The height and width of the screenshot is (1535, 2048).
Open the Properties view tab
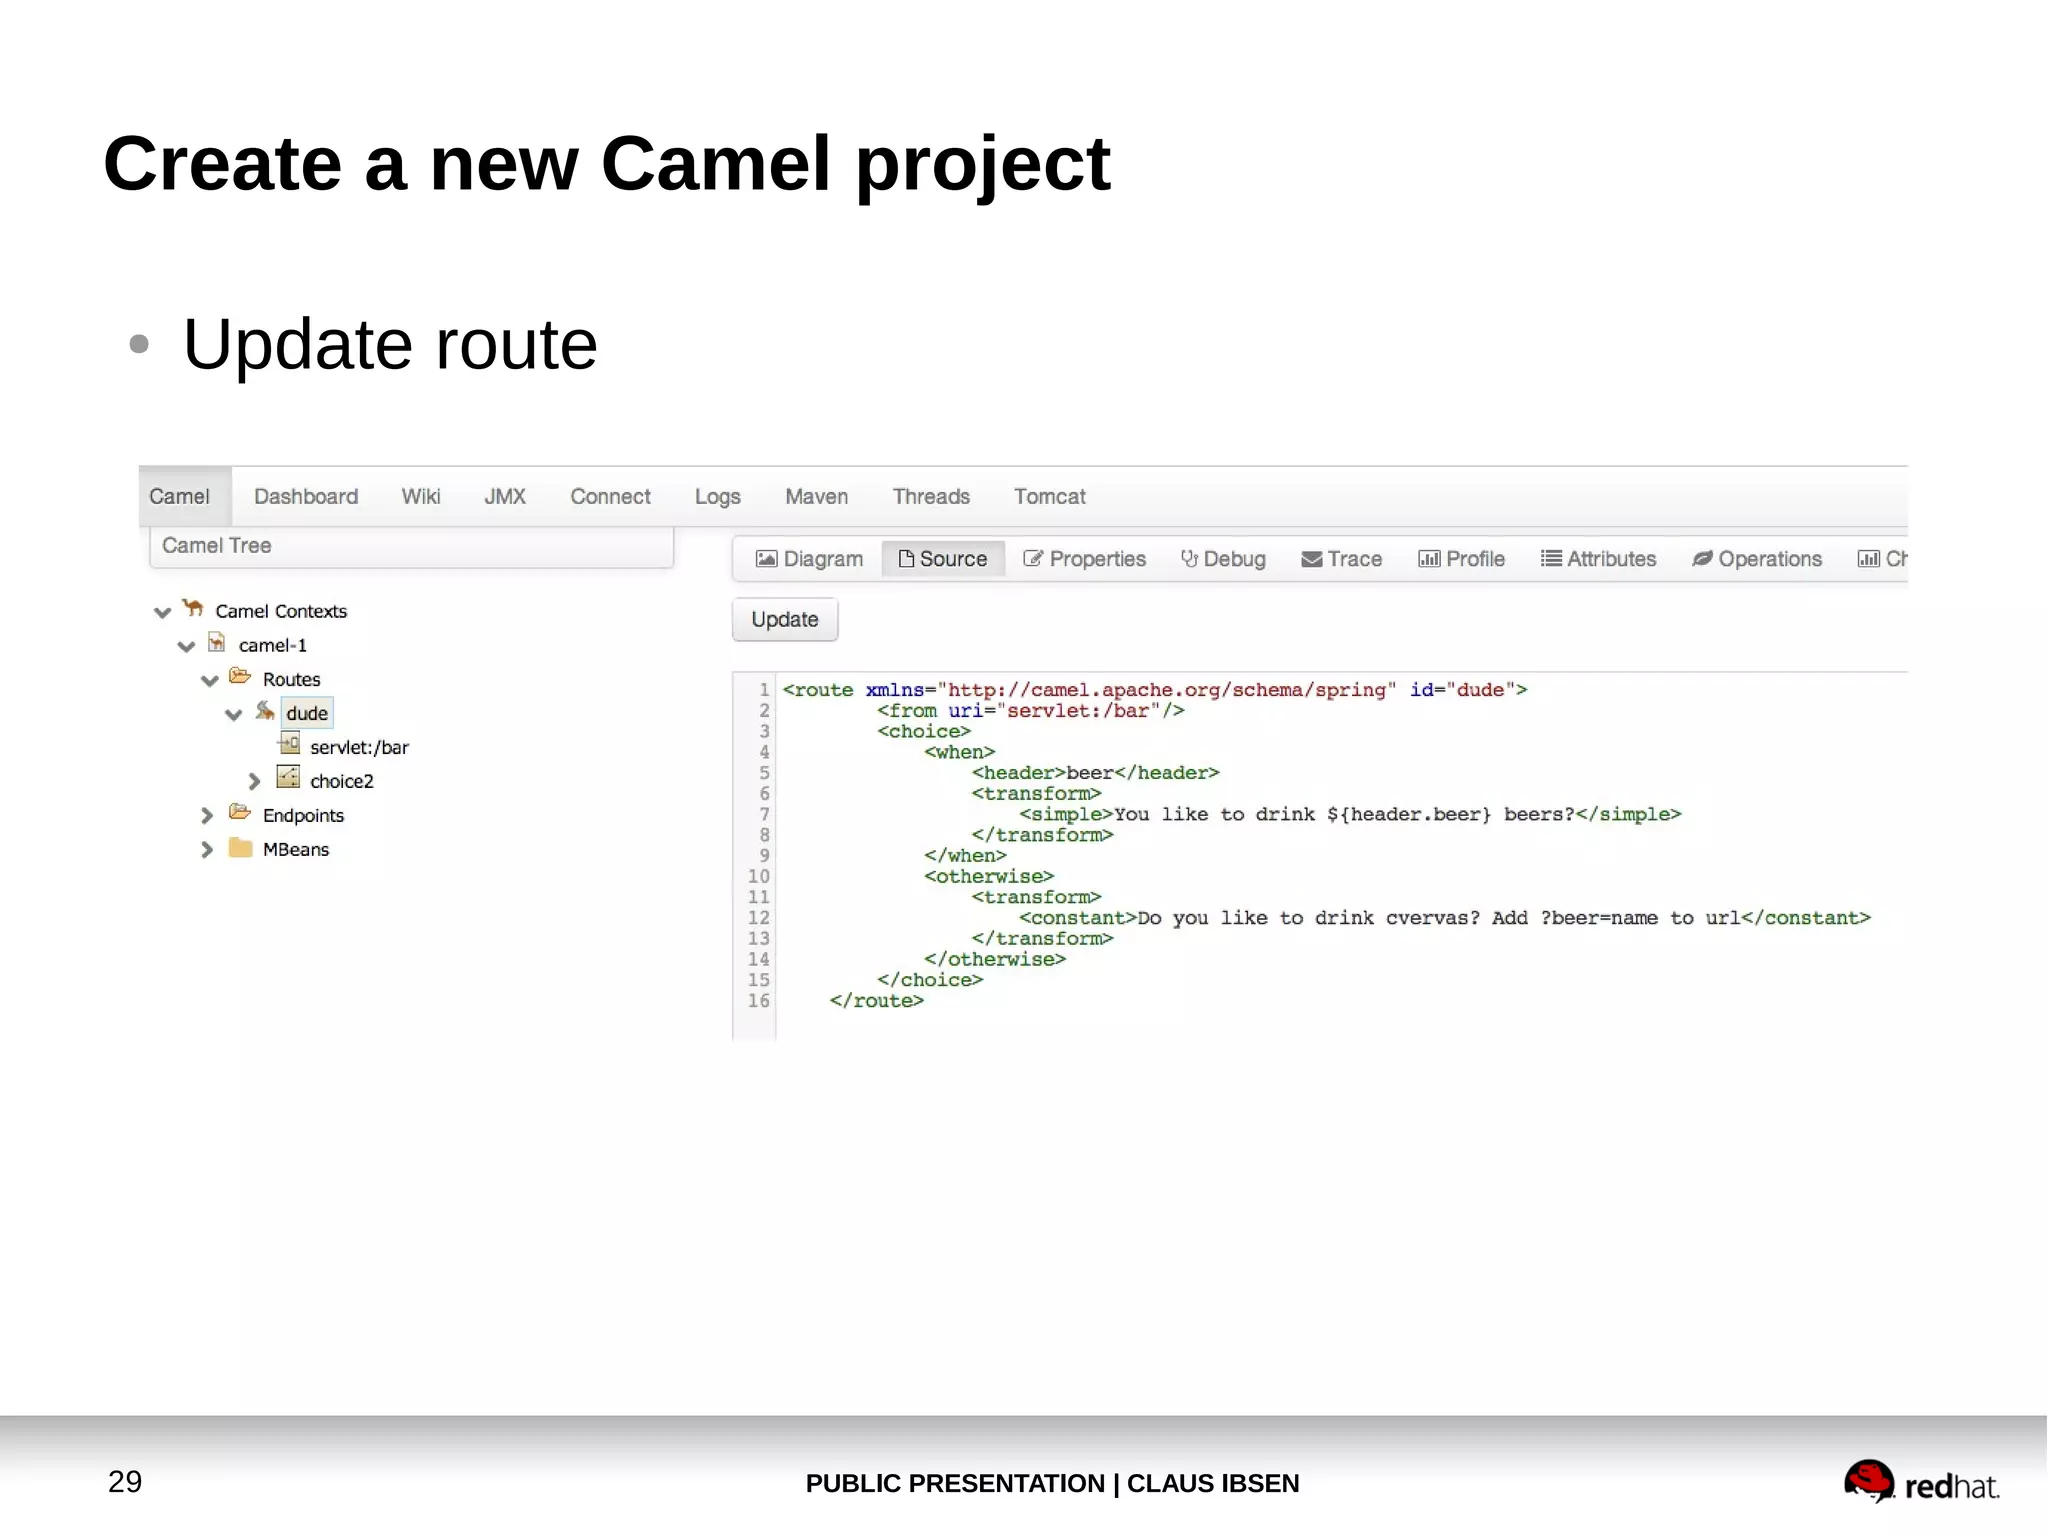click(x=1084, y=559)
